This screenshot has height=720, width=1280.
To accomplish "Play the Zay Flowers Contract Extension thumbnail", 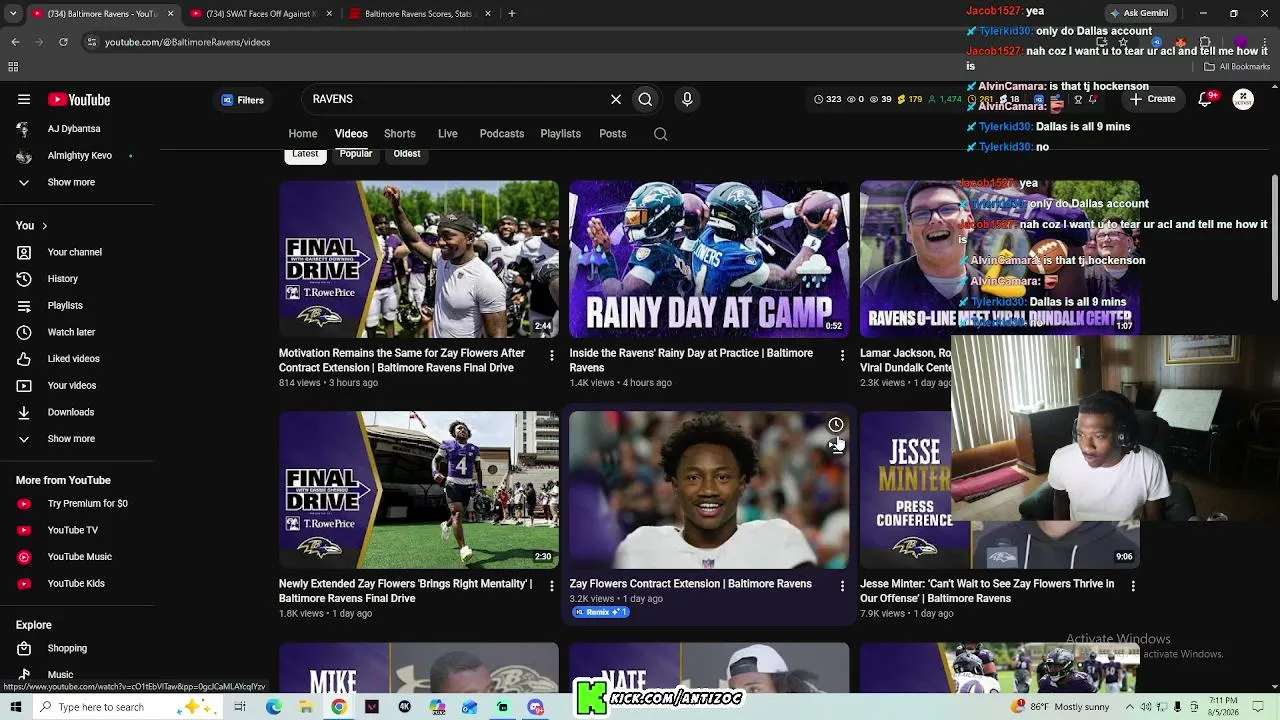I will click(x=709, y=490).
